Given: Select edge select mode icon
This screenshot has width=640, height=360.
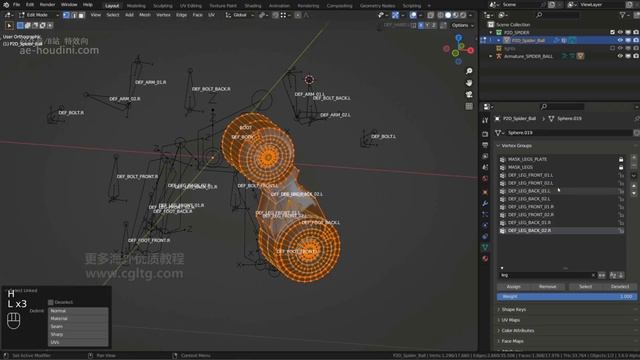Looking at the screenshot, I should tap(74, 15).
